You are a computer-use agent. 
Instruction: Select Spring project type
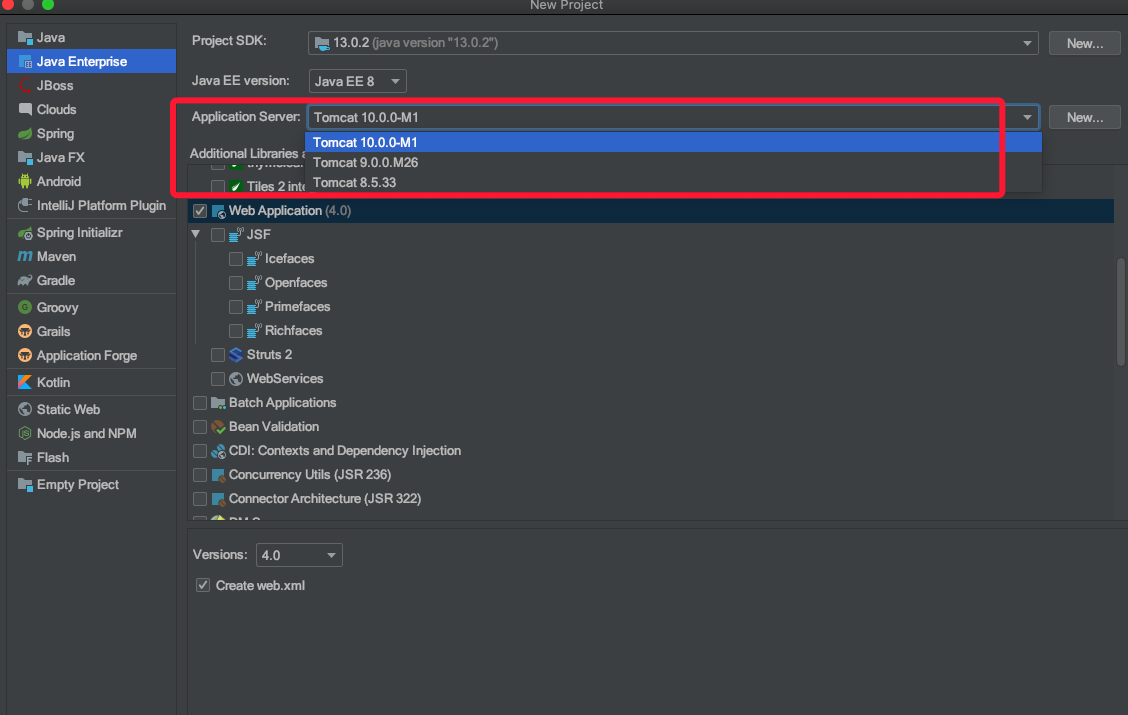(x=91, y=134)
